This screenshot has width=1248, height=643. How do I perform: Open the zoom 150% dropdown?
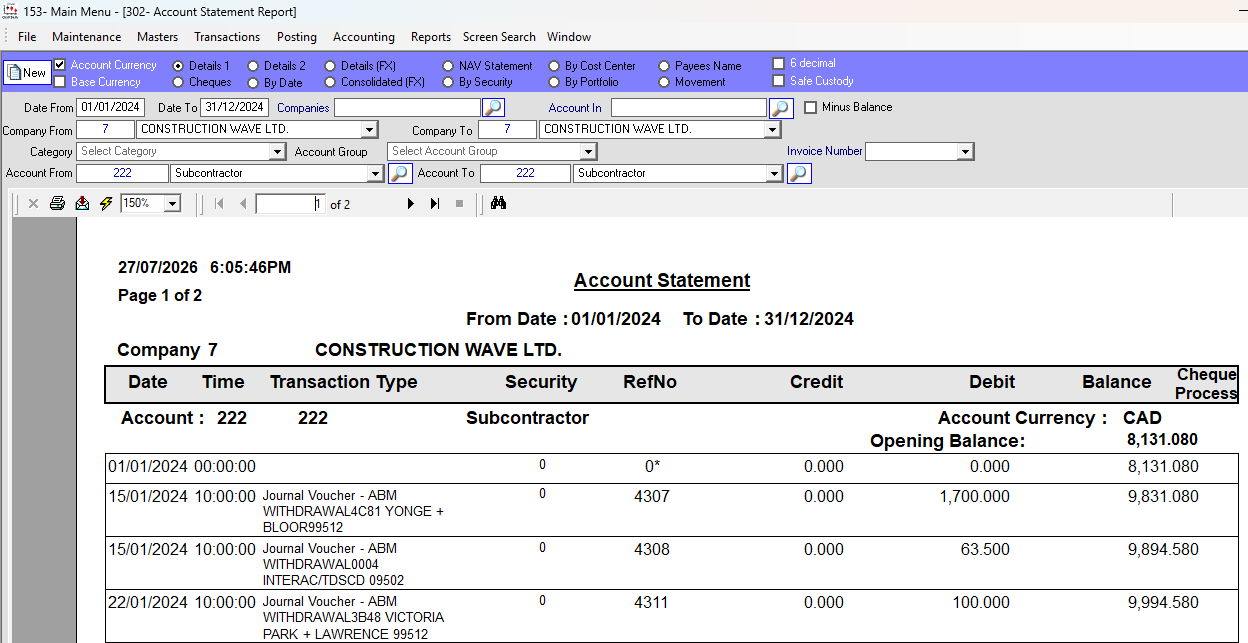(x=172, y=204)
